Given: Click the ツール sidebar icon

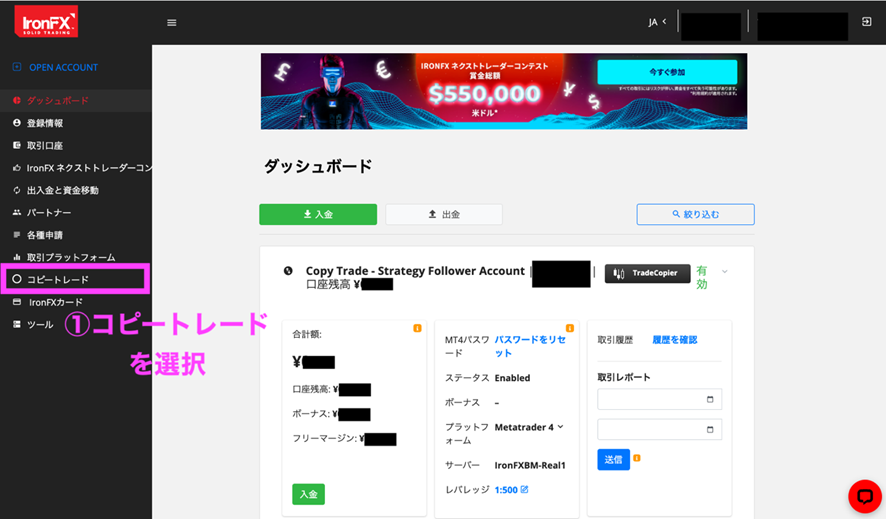Looking at the screenshot, I should [x=16, y=324].
